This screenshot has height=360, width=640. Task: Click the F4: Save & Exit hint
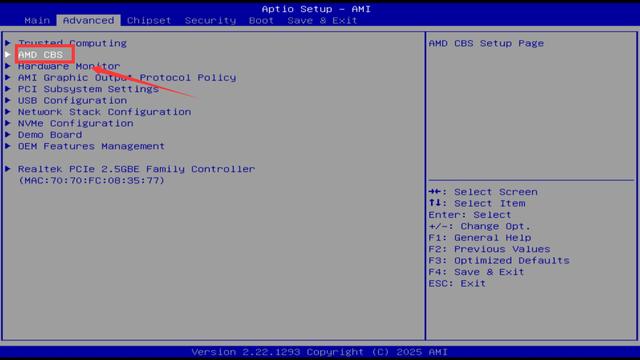[476, 272]
